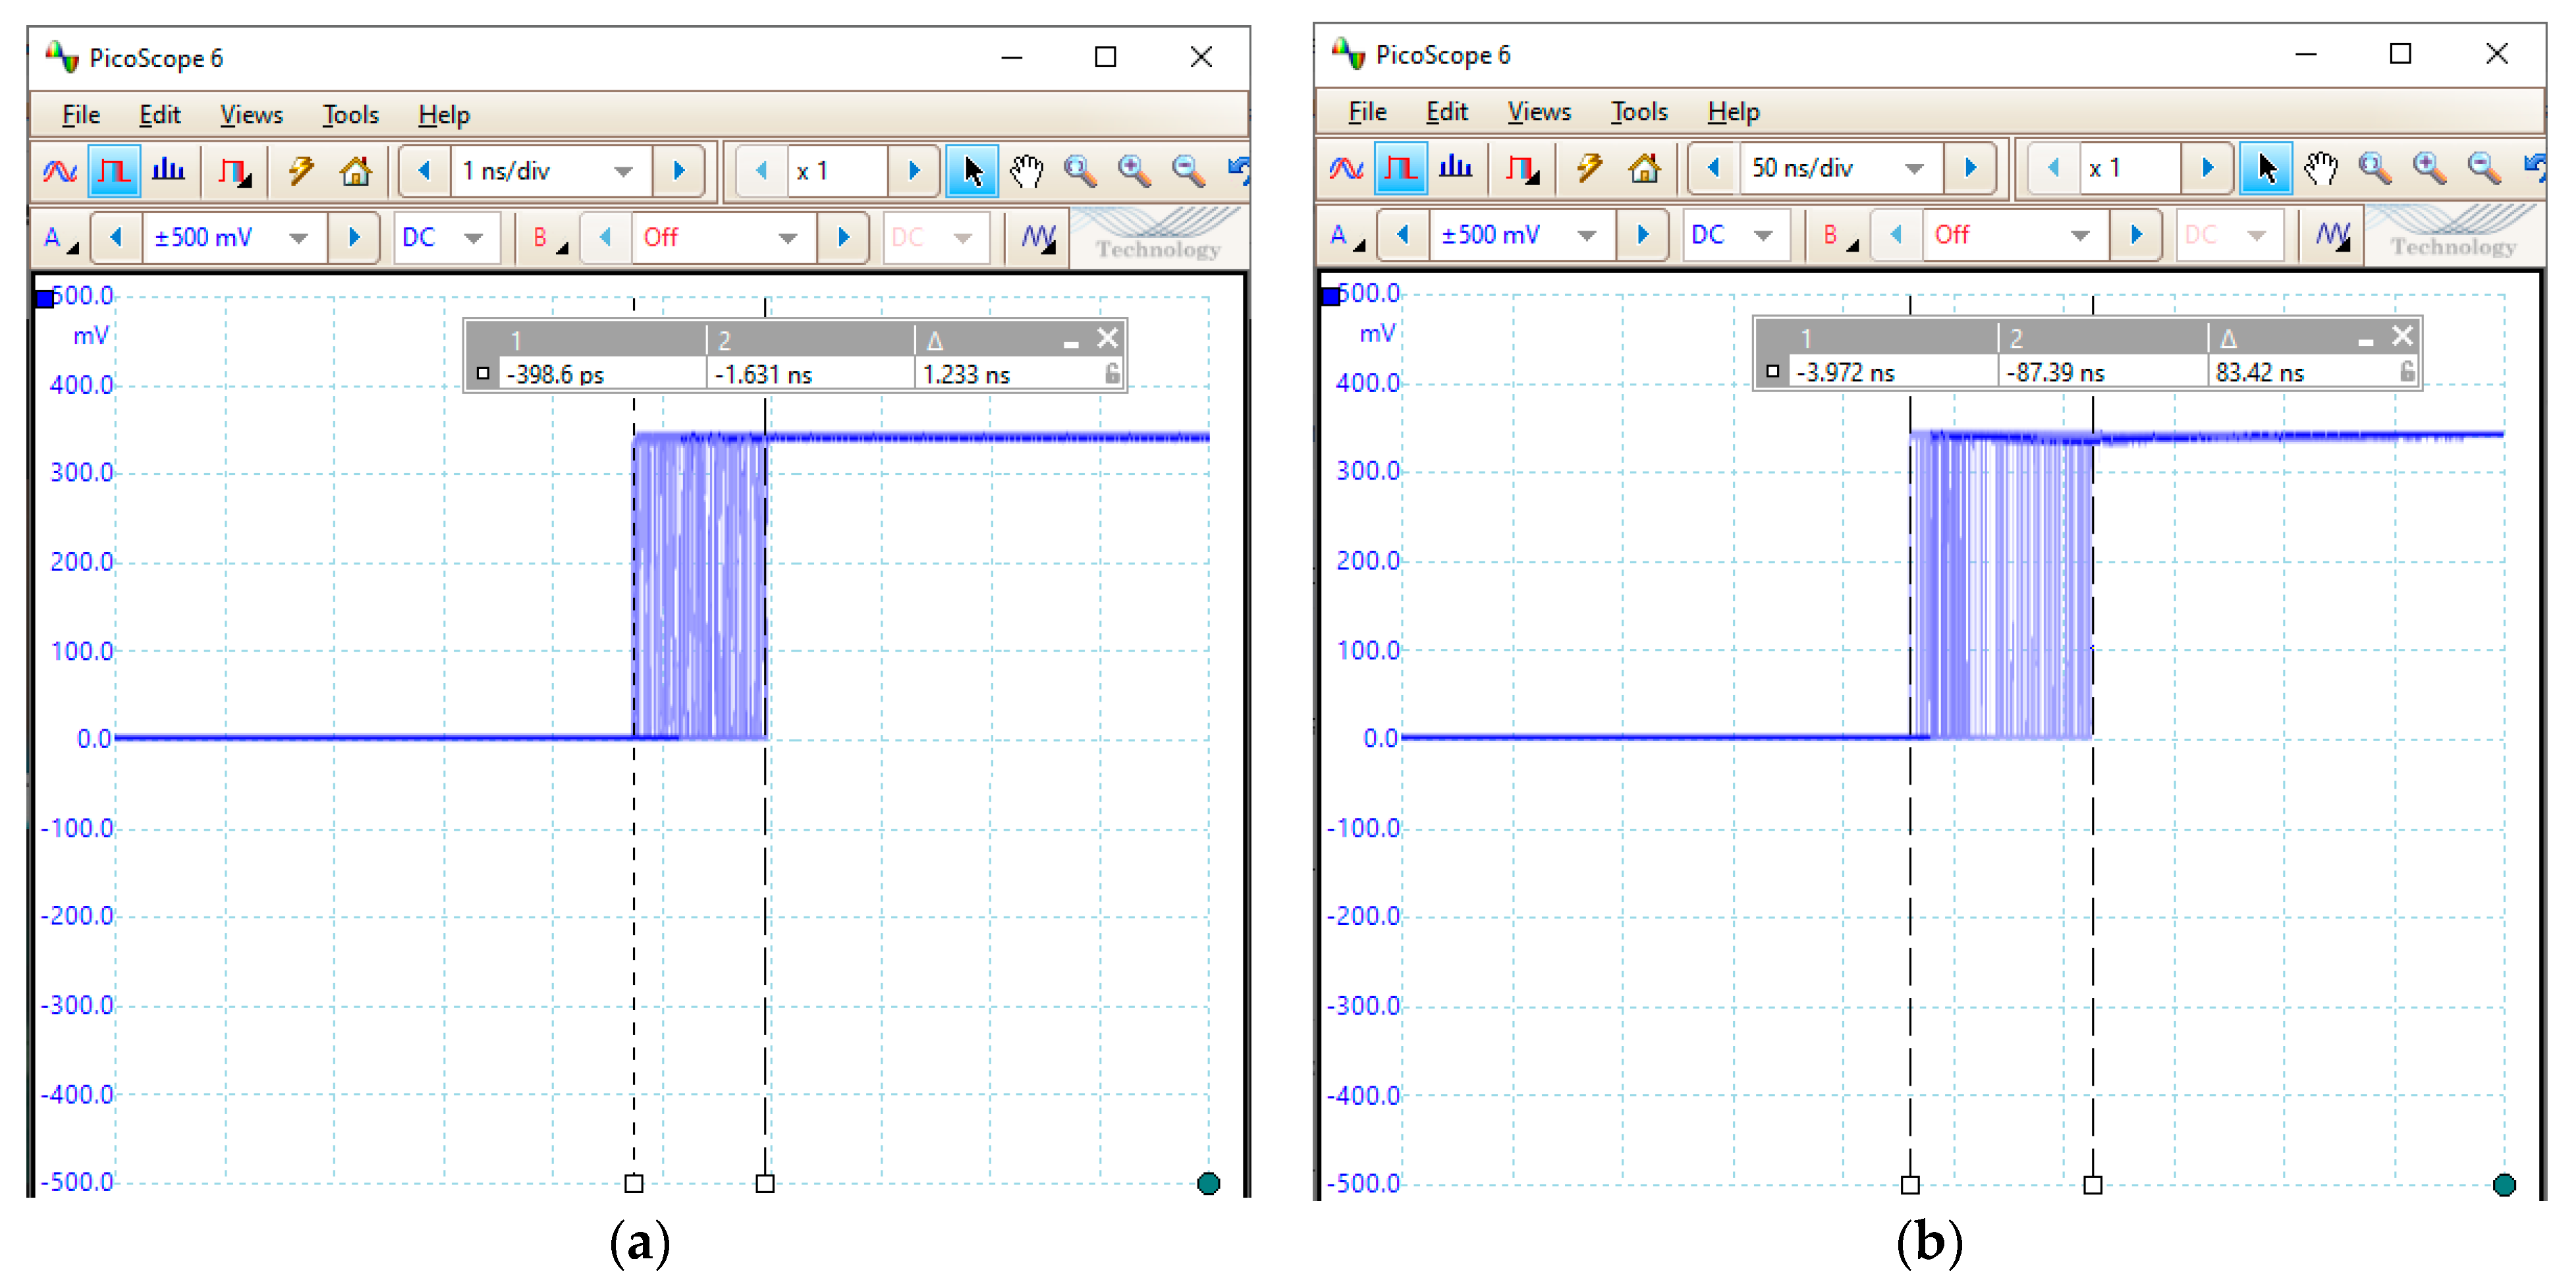Select the hand pan tool in left window
This screenshot has width=2576, height=1284.
[1026, 171]
